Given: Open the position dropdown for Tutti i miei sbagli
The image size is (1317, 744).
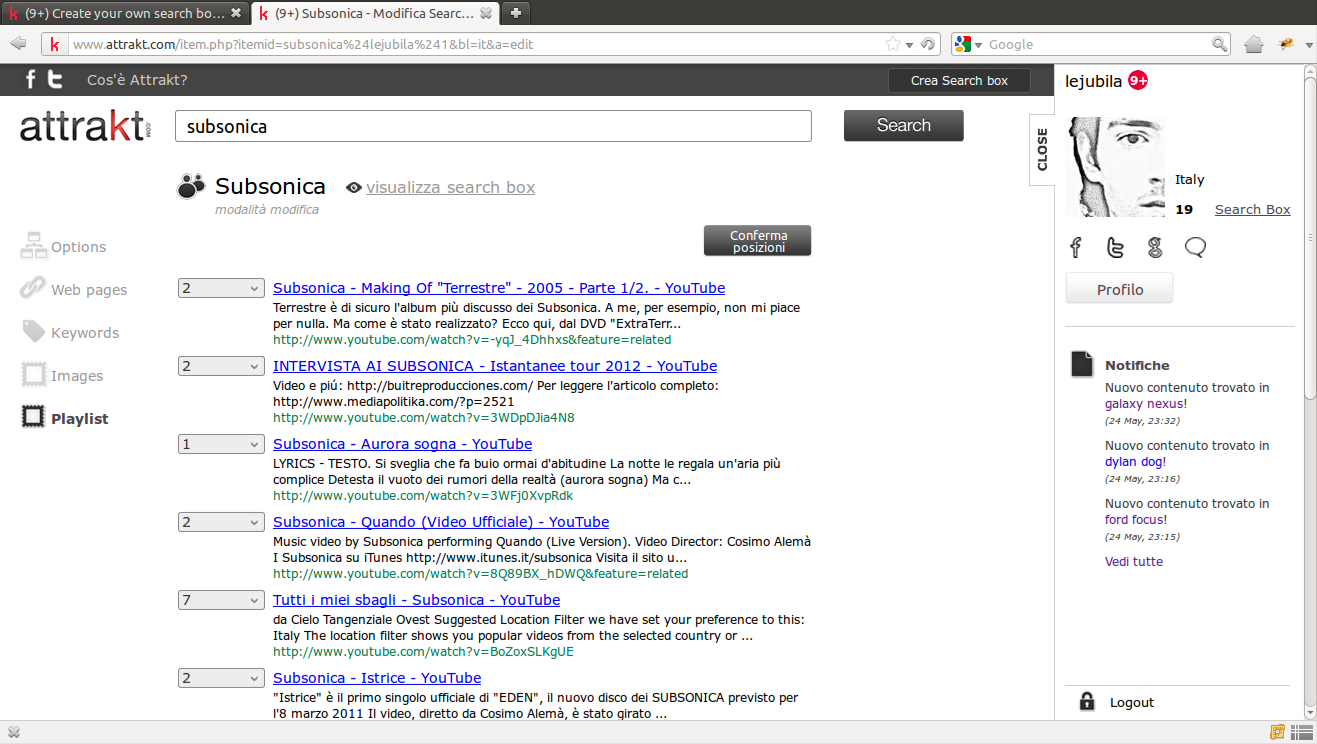Looking at the screenshot, I should pyautogui.click(x=221, y=600).
